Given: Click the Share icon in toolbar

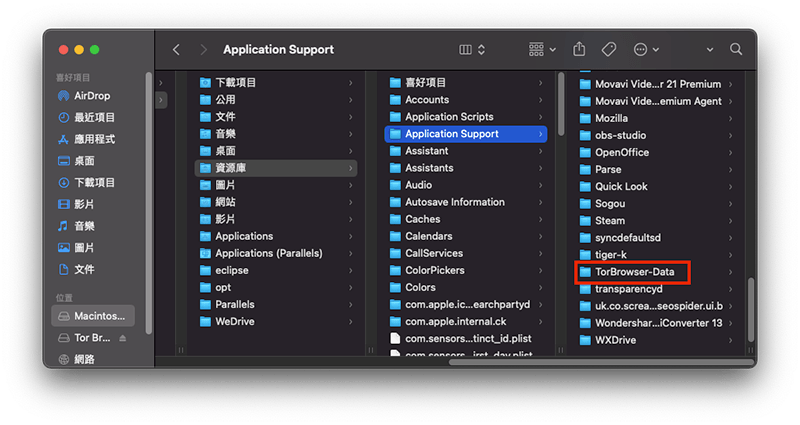Looking at the screenshot, I should tap(579, 49).
